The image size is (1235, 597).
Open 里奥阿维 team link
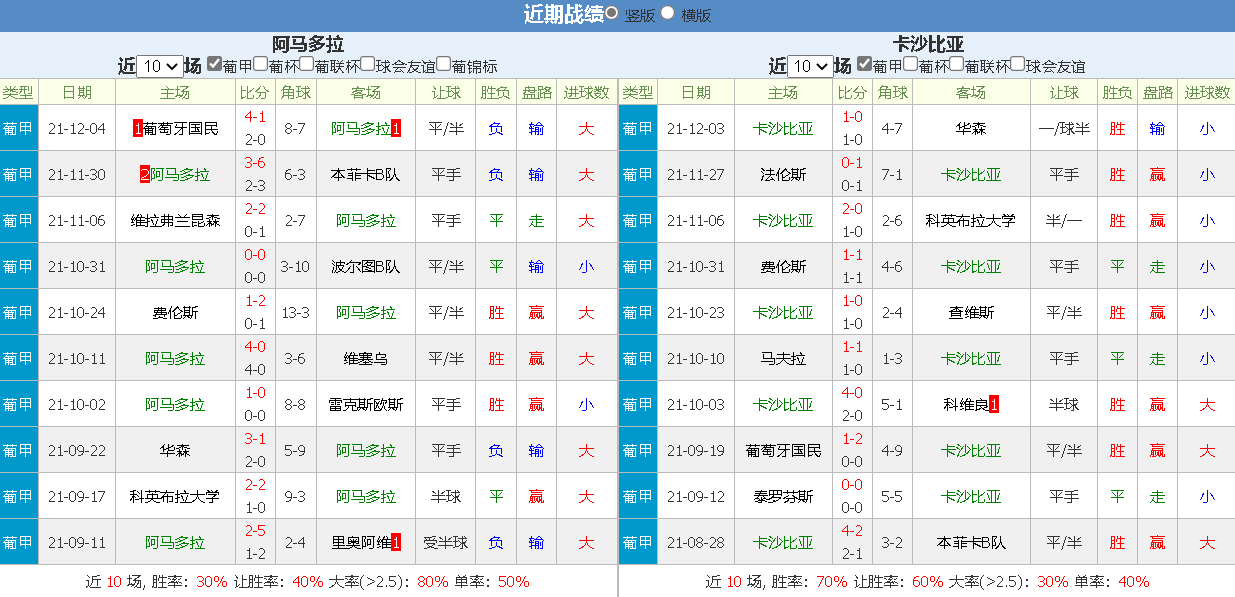[x=361, y=543]
